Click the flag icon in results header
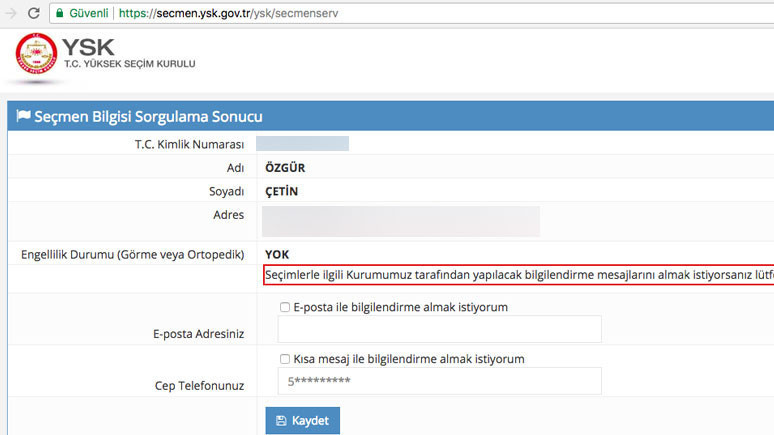Viewport: 774px width, 435px height. (23, 116)
